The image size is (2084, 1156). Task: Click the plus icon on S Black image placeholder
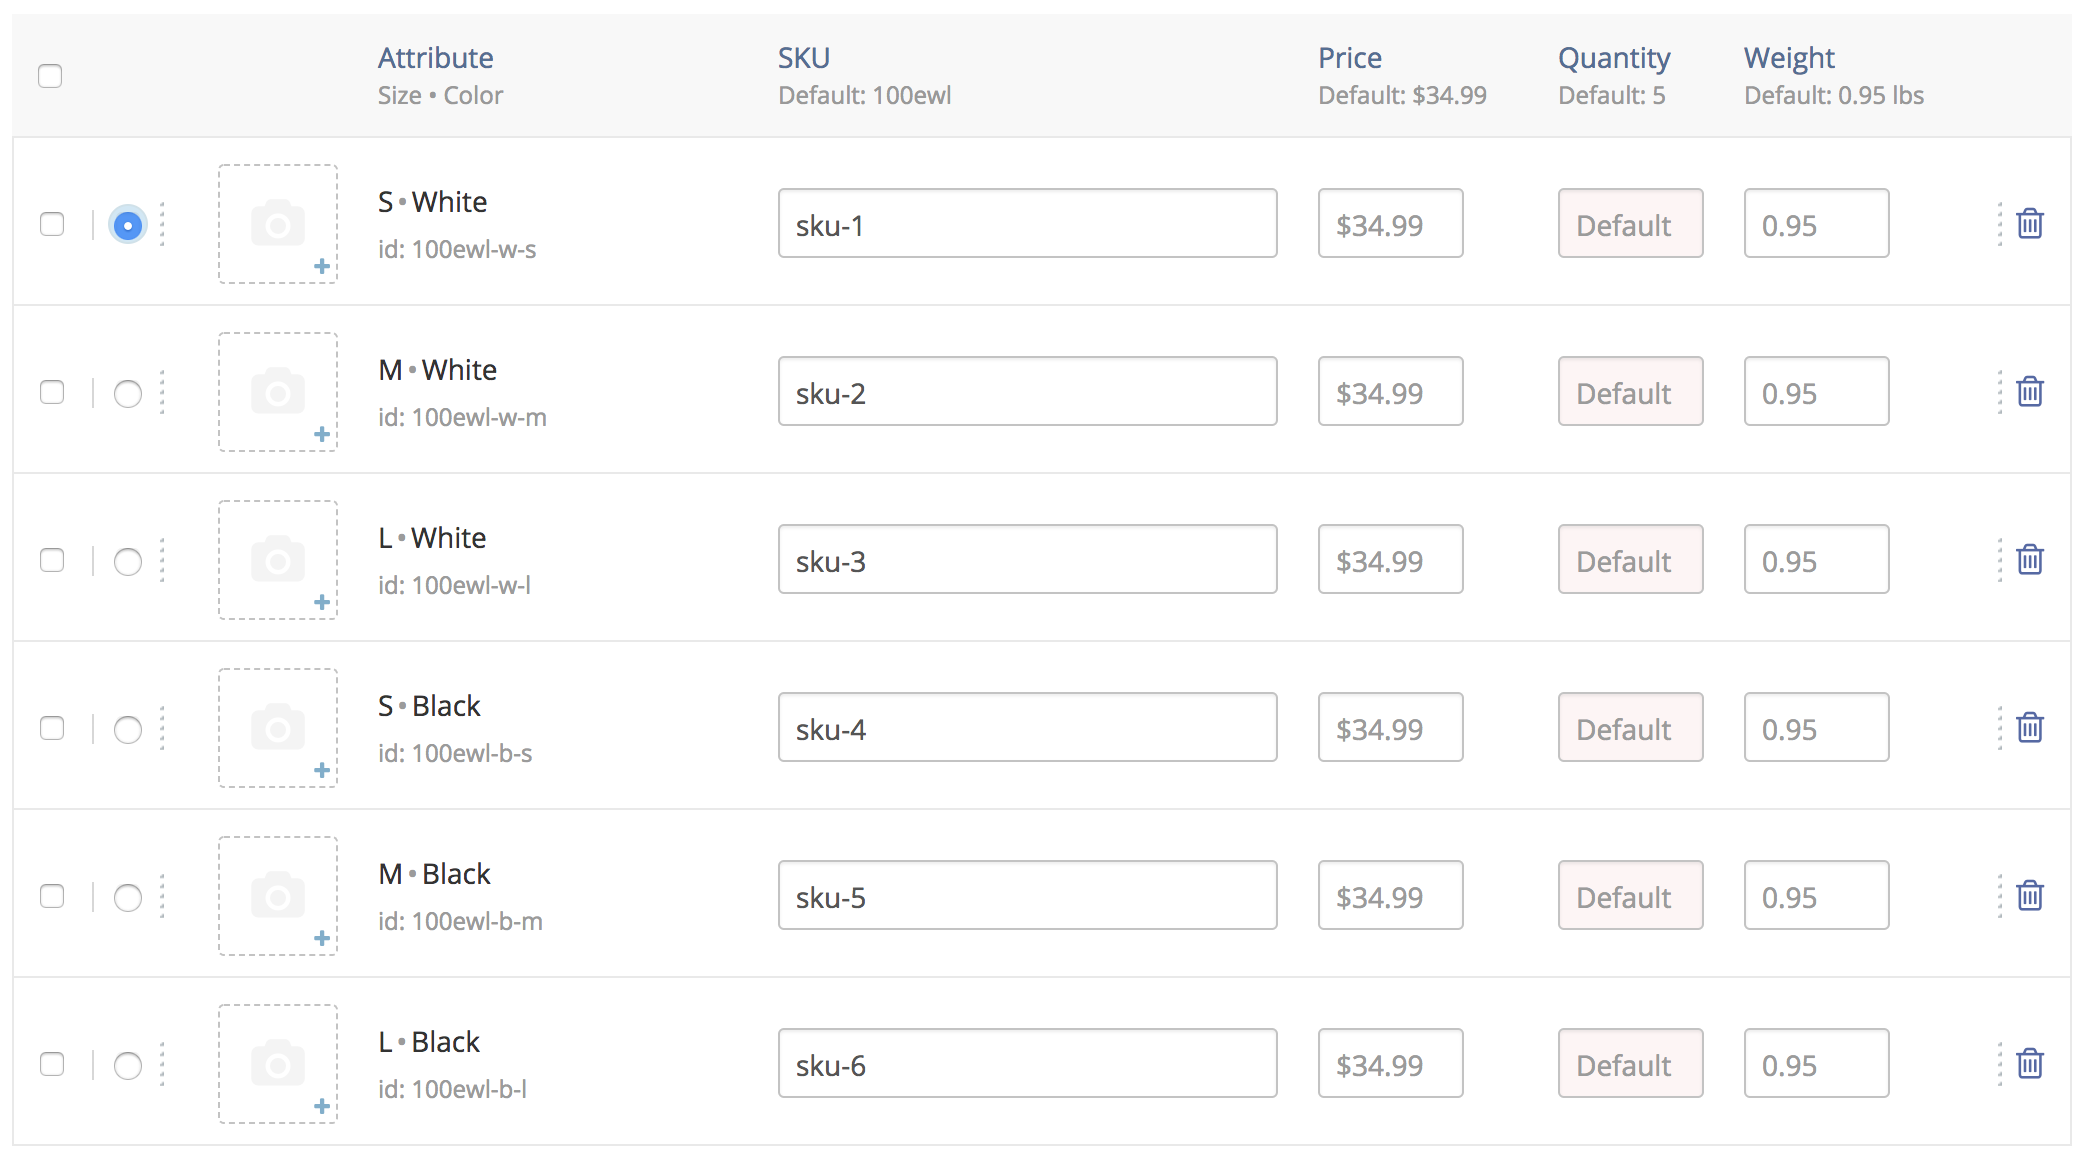pos(322,770)
